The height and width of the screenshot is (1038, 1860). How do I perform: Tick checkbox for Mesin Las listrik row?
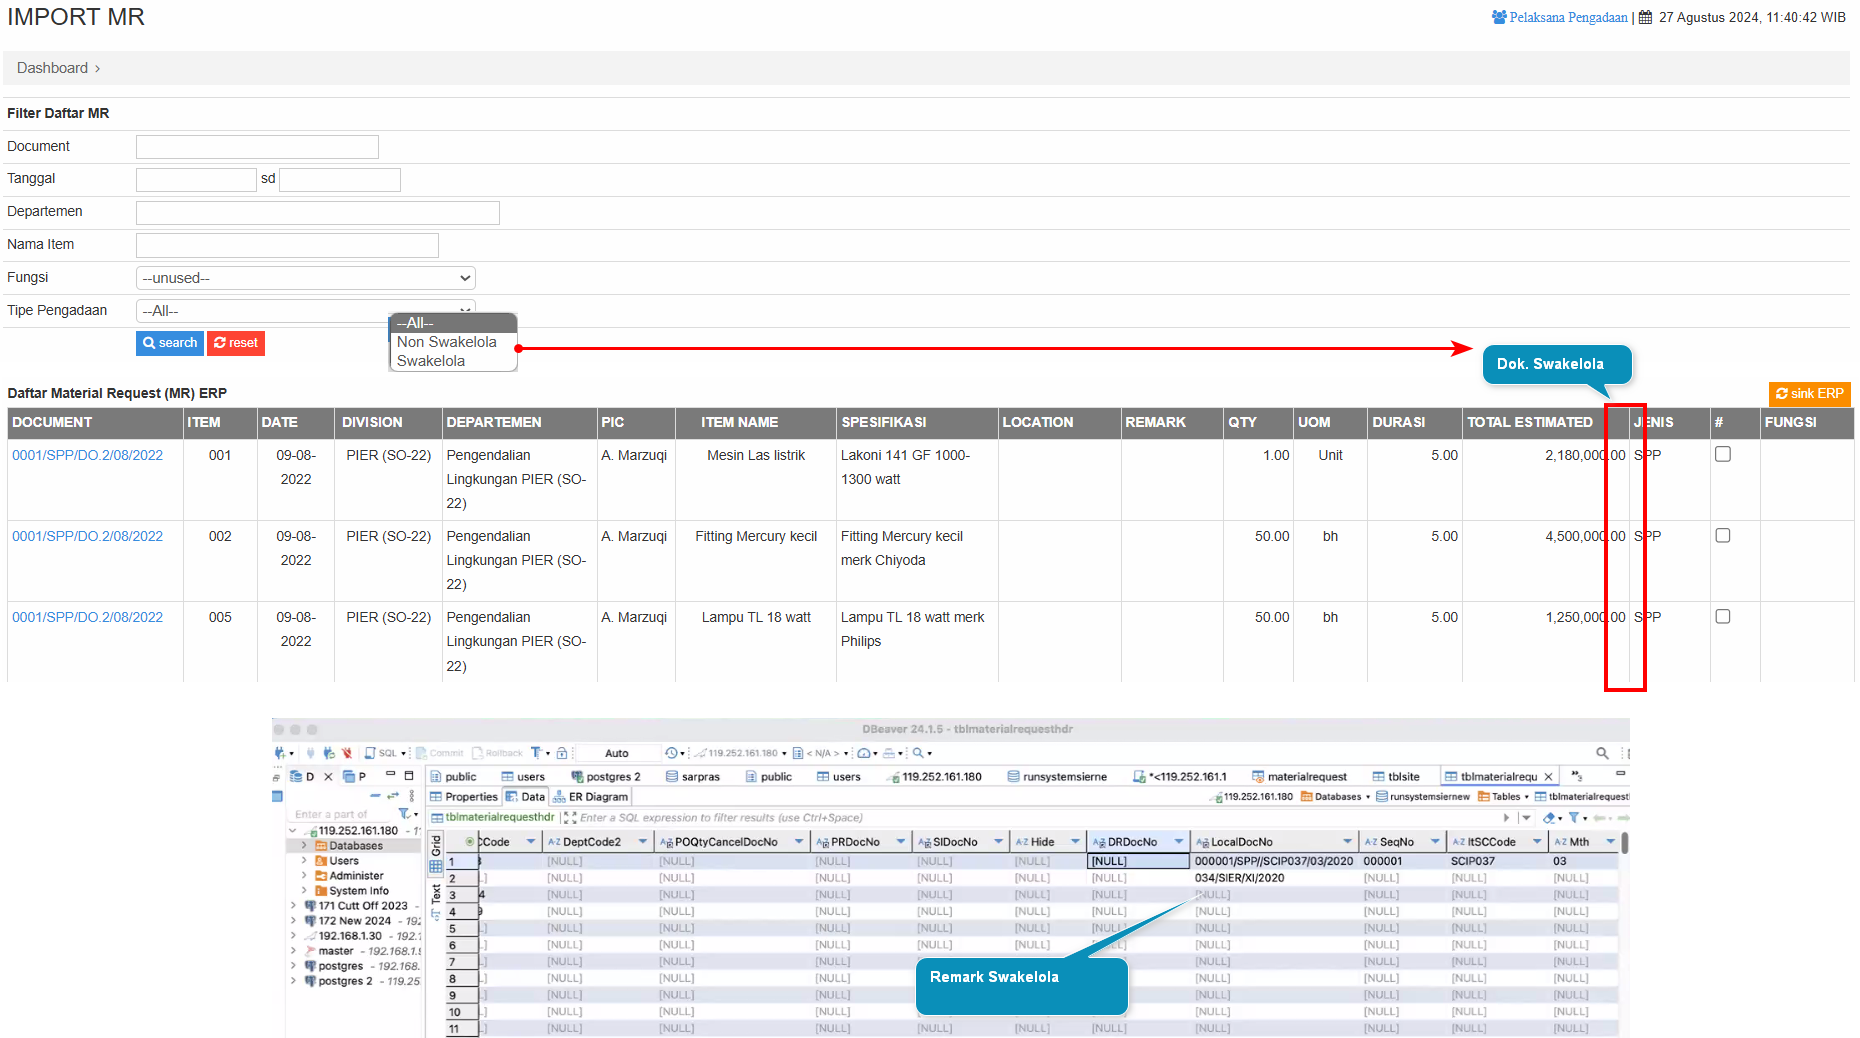pos(1723,454)
